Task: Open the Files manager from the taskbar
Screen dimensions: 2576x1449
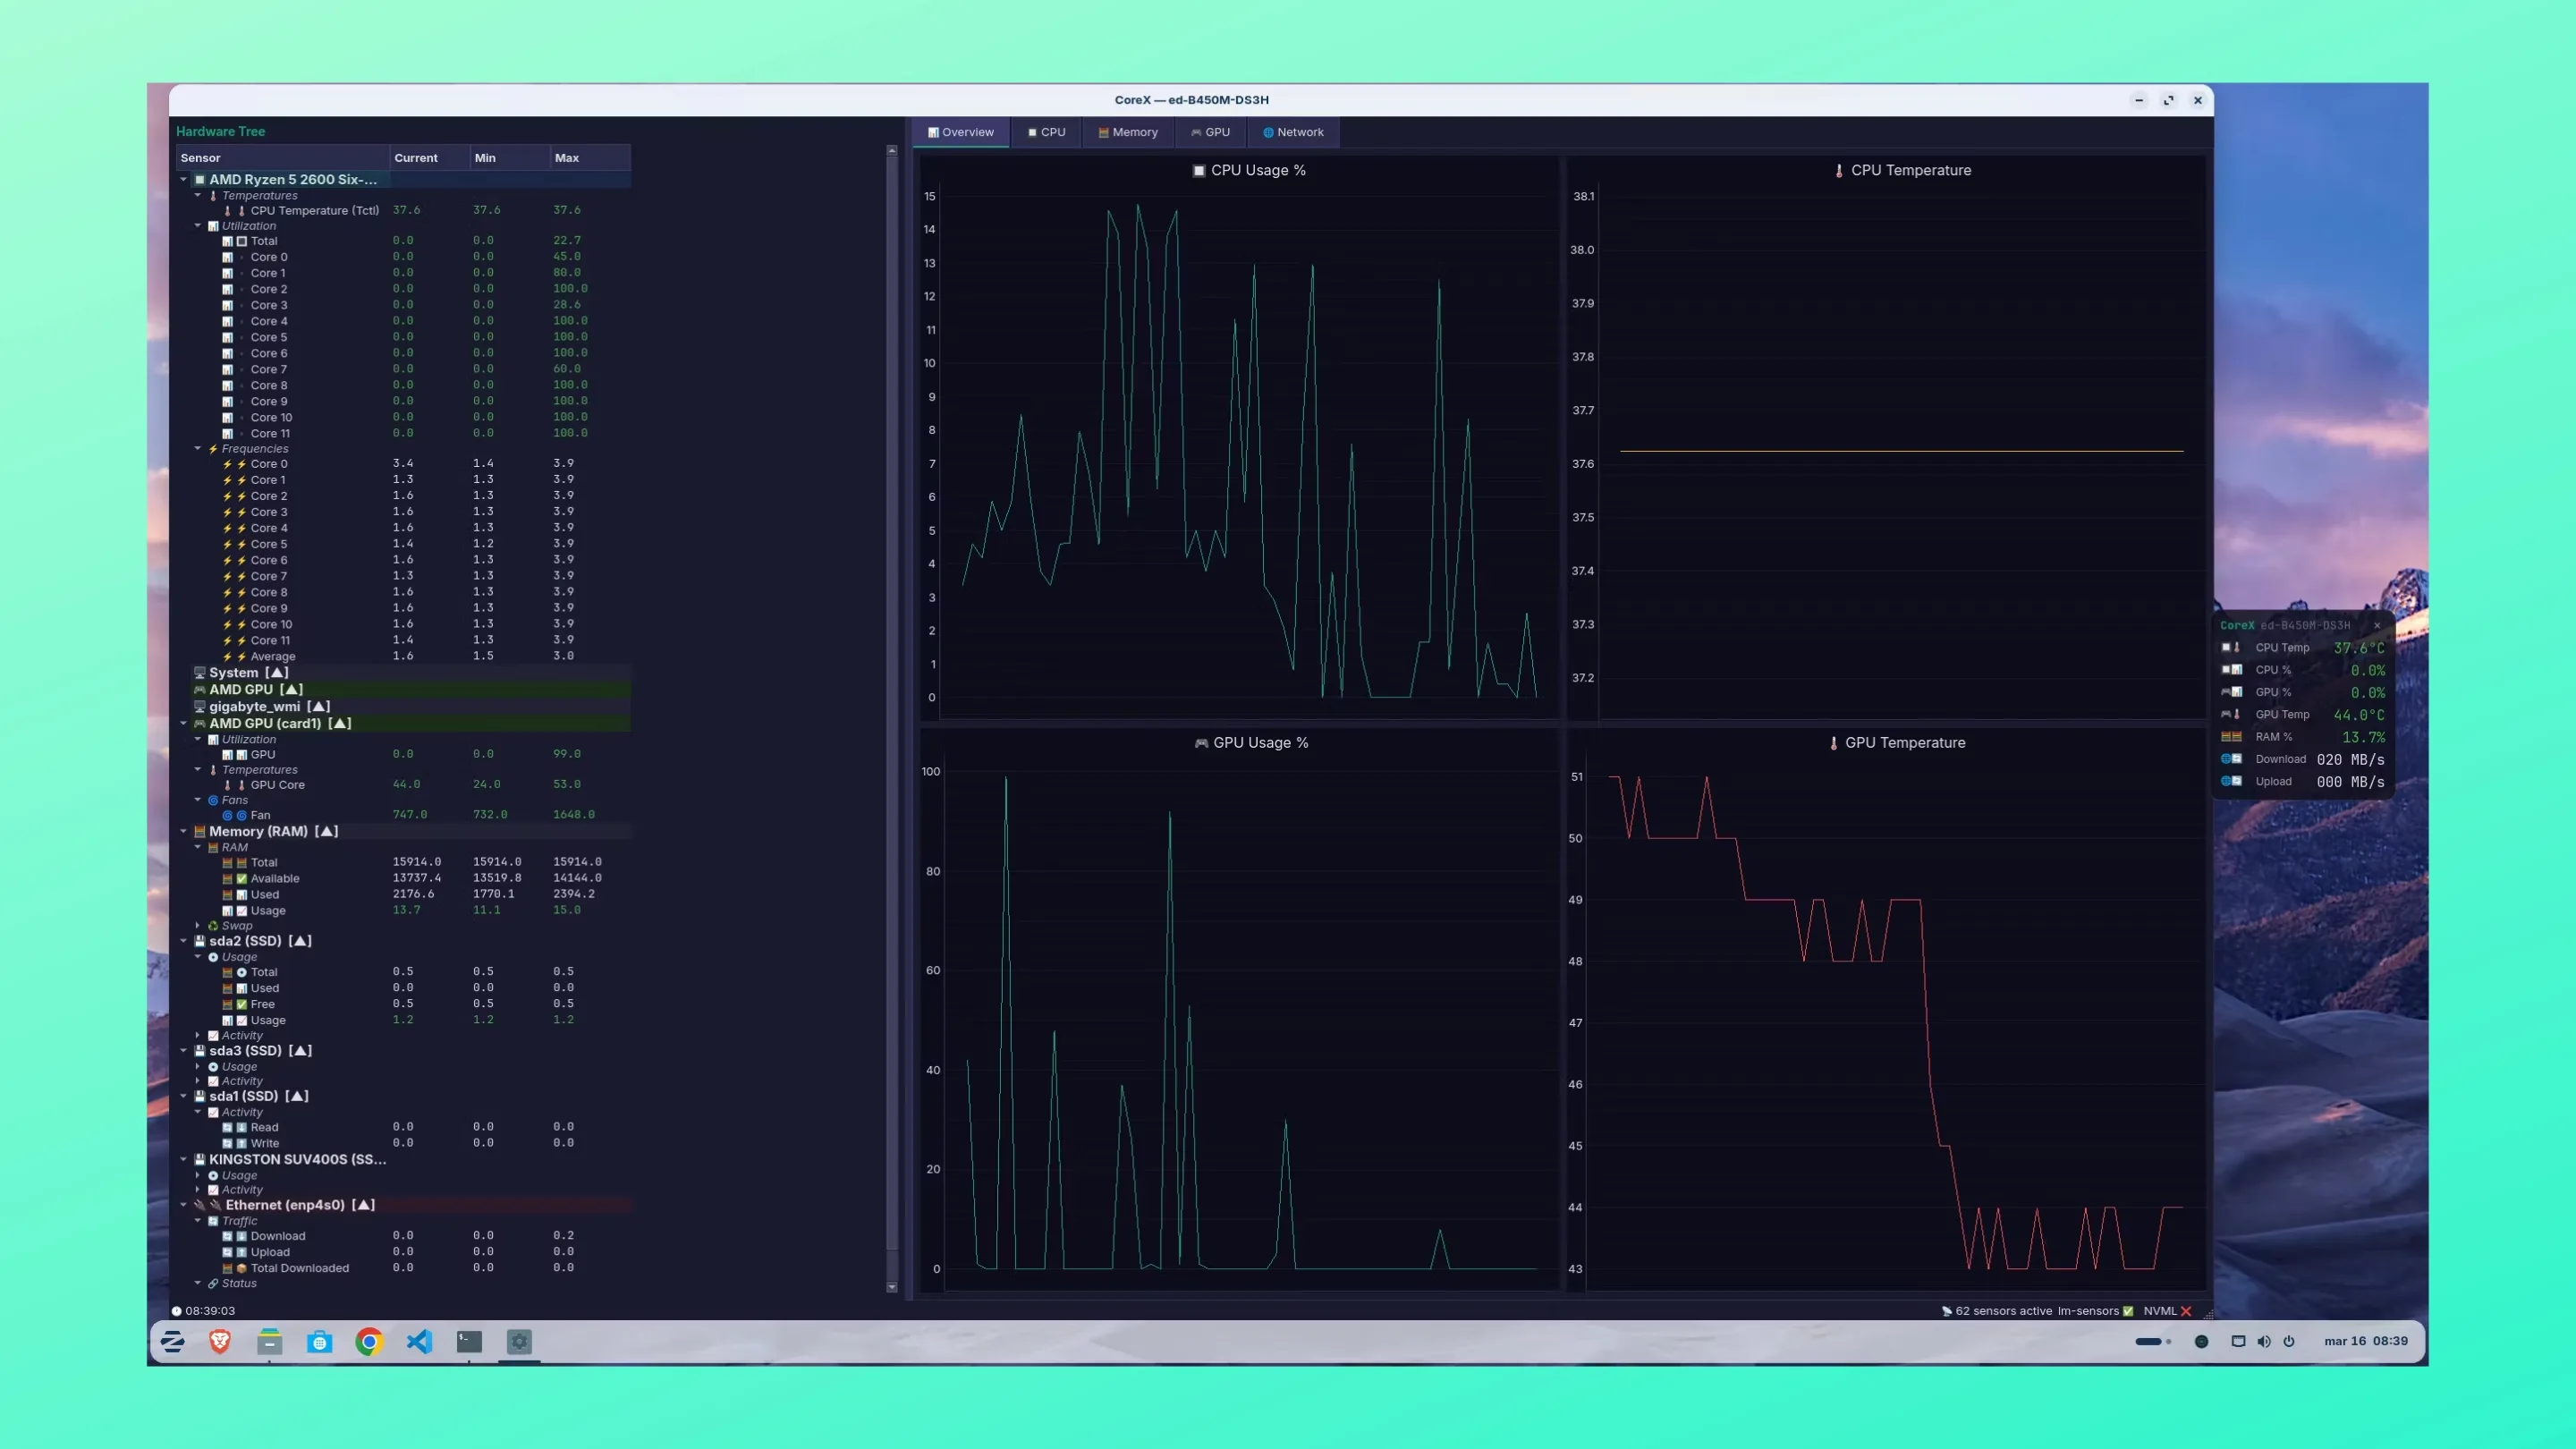Action: click(x=269, y=1341)
